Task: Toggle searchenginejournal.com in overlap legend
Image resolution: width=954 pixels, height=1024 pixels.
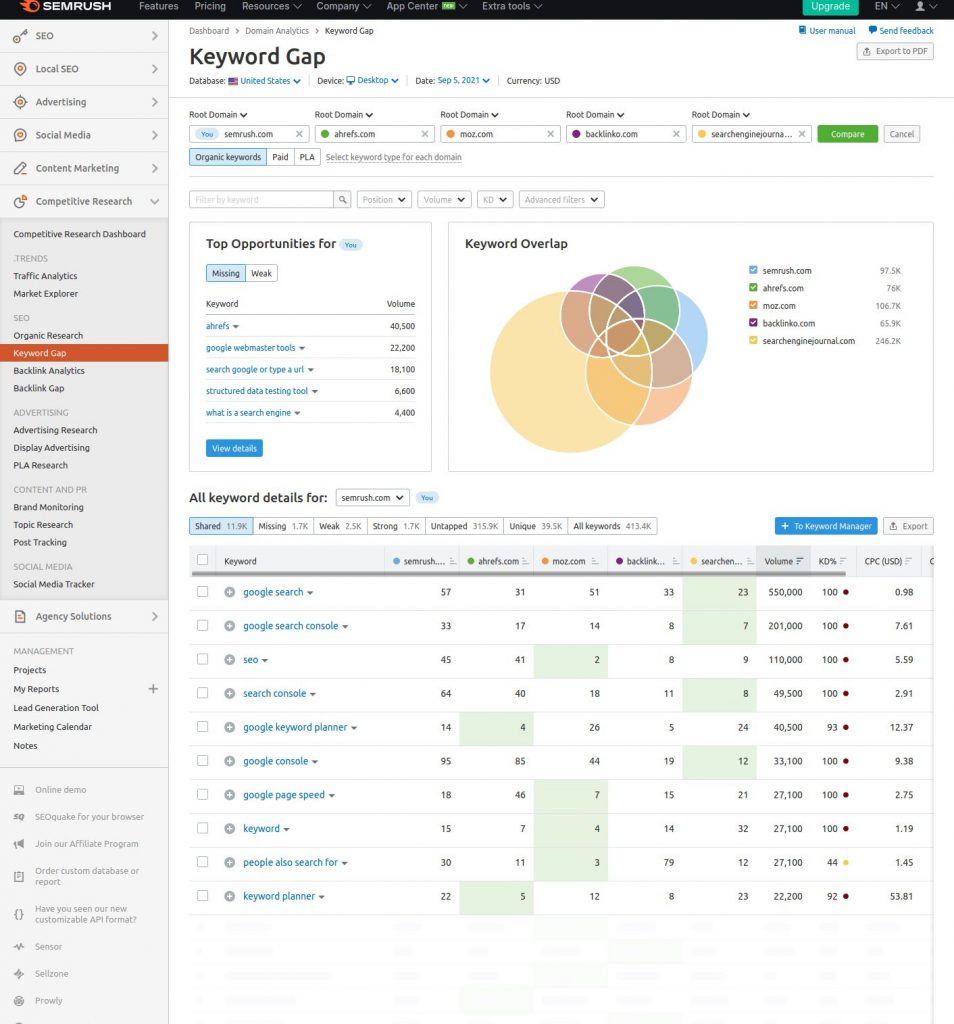Action: pos(753,341)
